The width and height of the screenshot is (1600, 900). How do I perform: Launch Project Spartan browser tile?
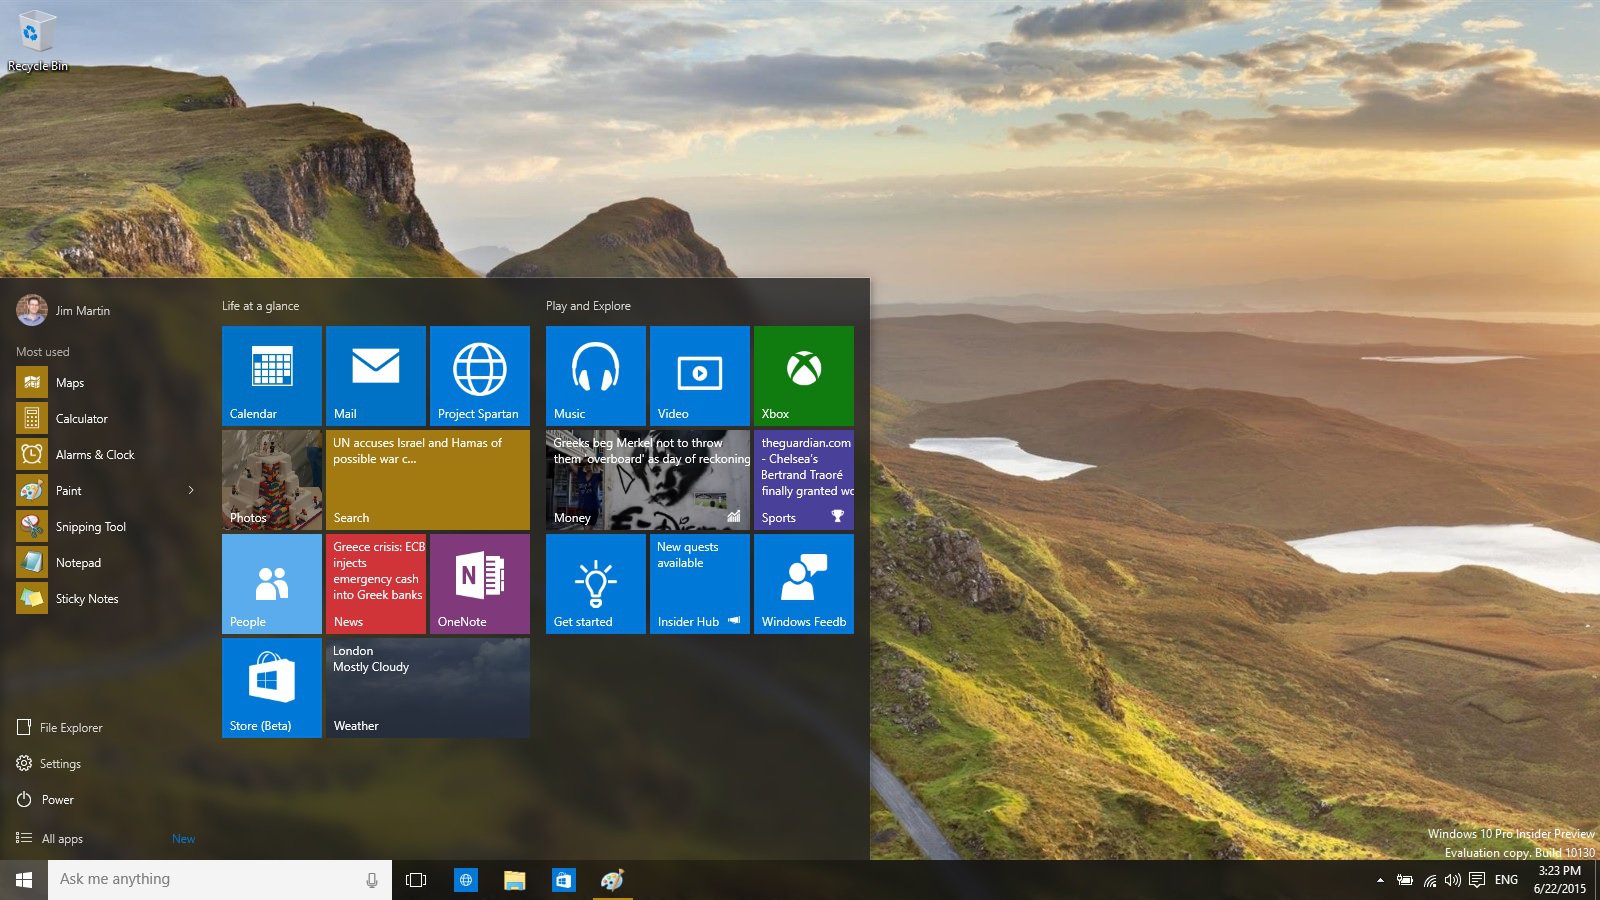click(480, 376)
